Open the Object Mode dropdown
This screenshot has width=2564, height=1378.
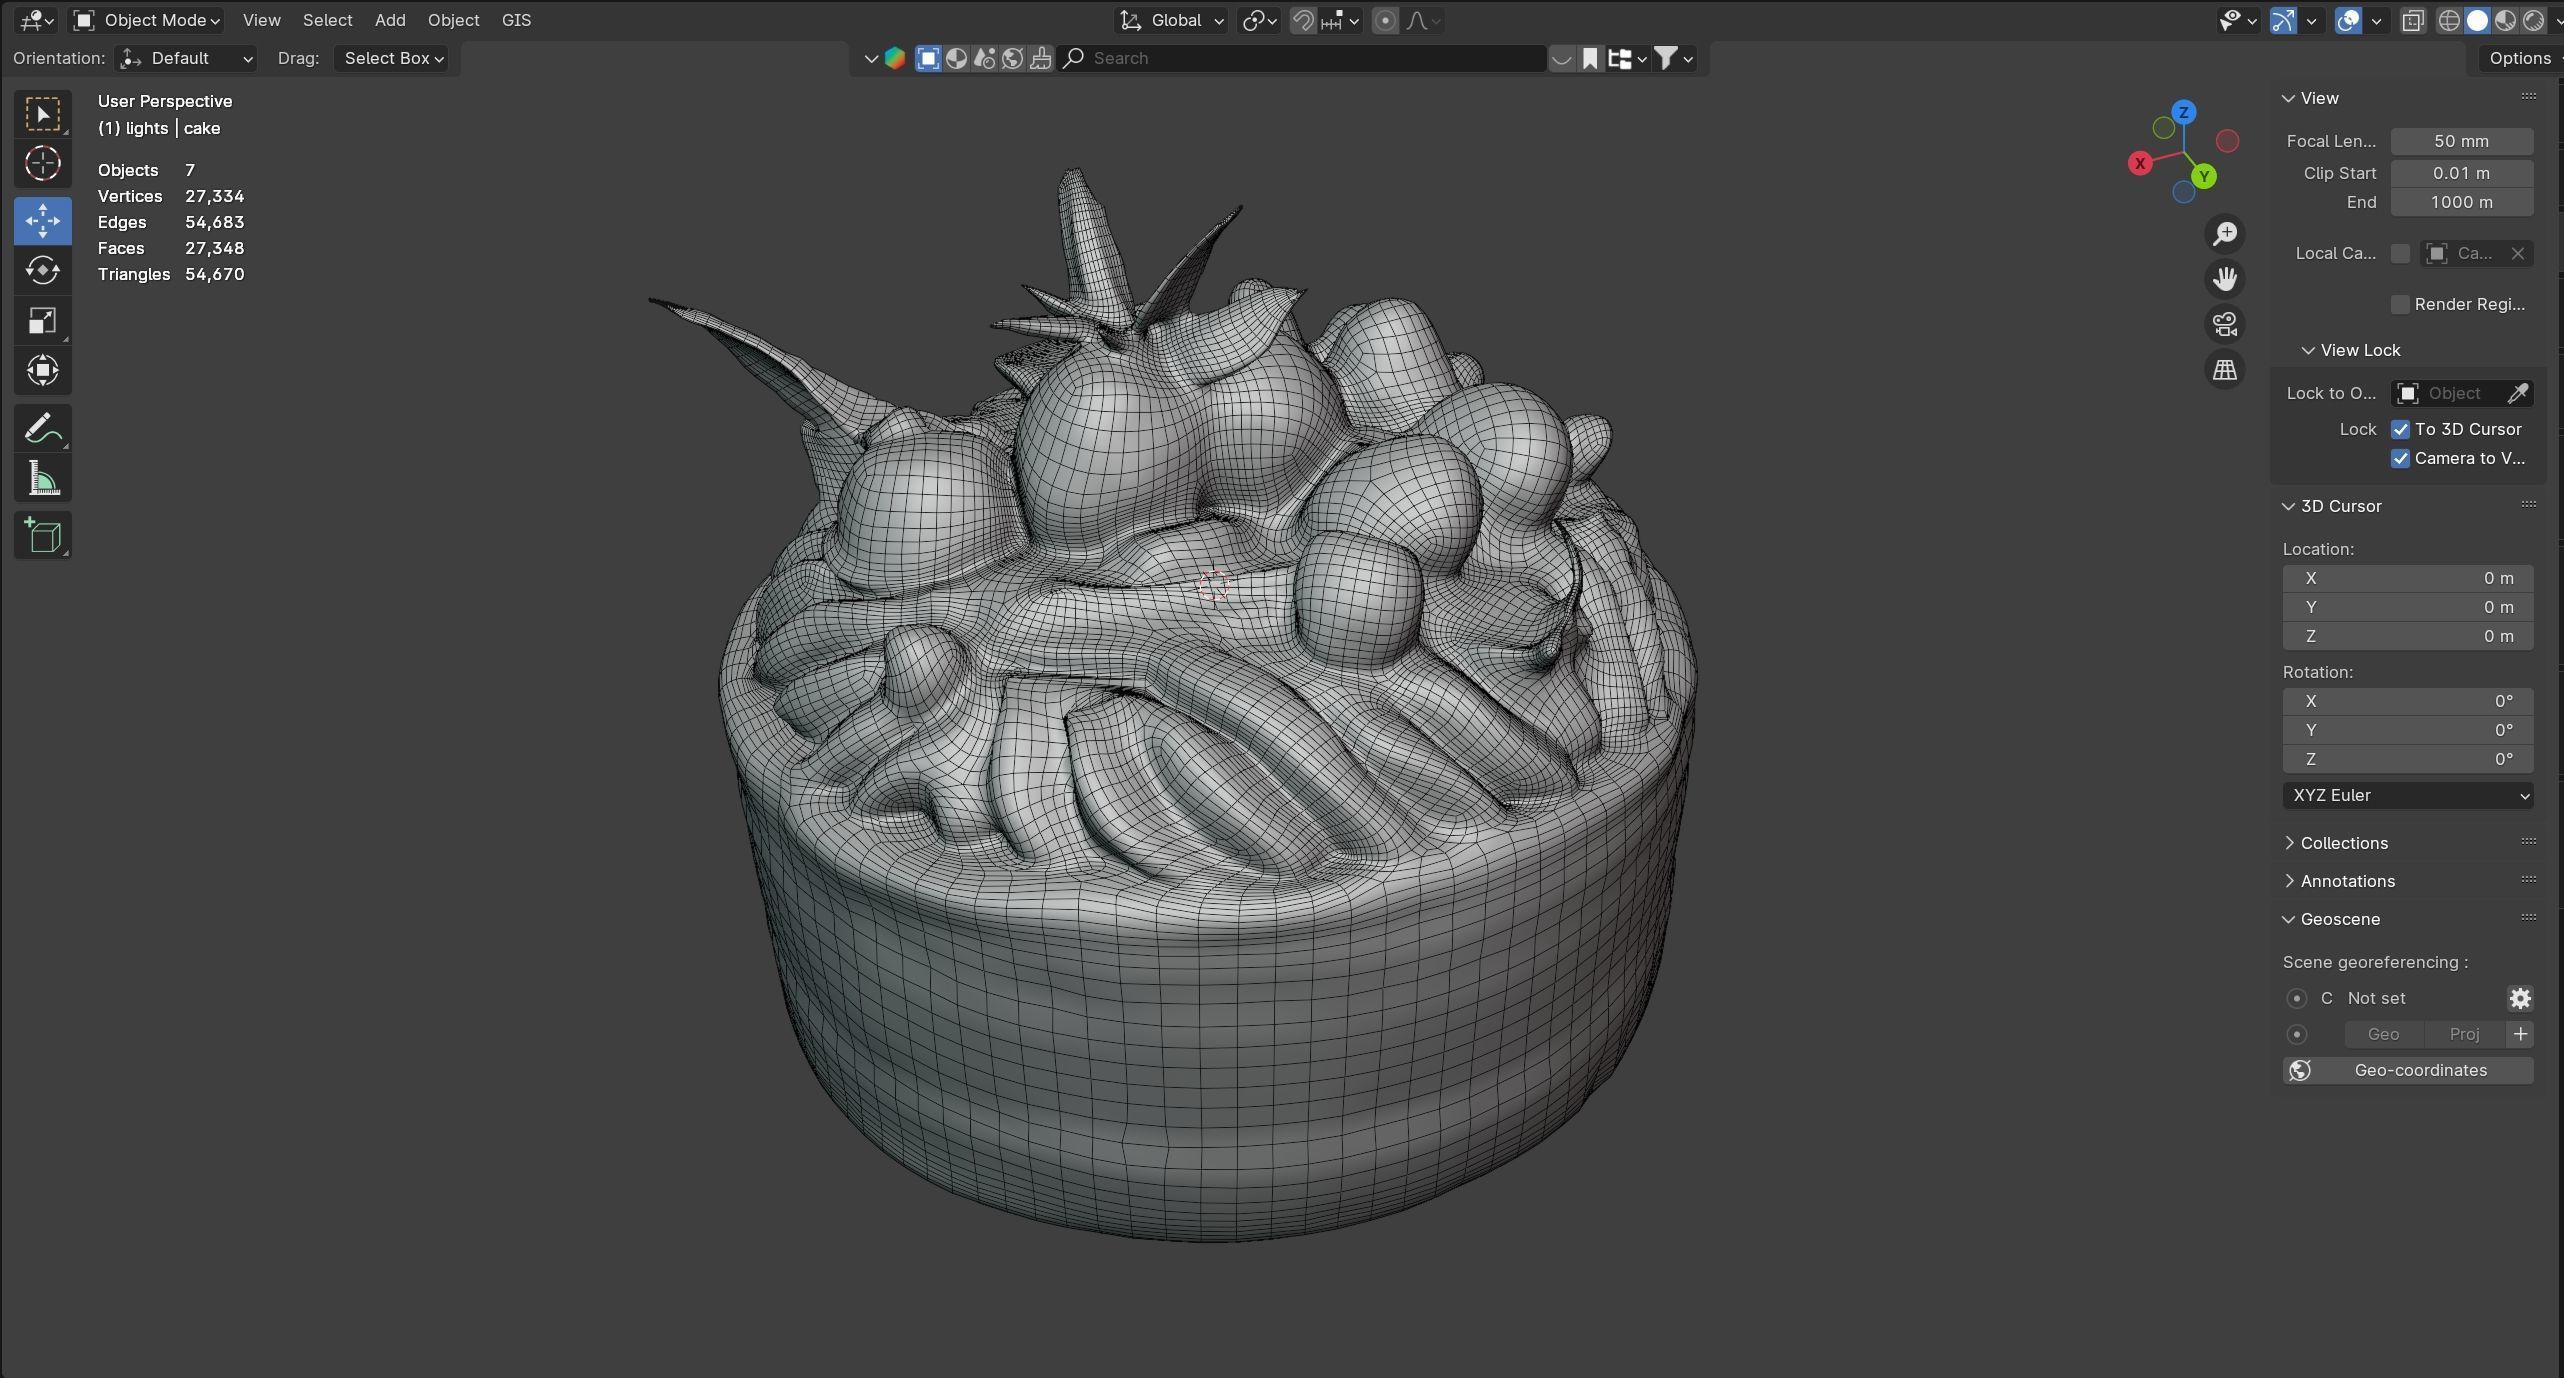tap(147, 20)
